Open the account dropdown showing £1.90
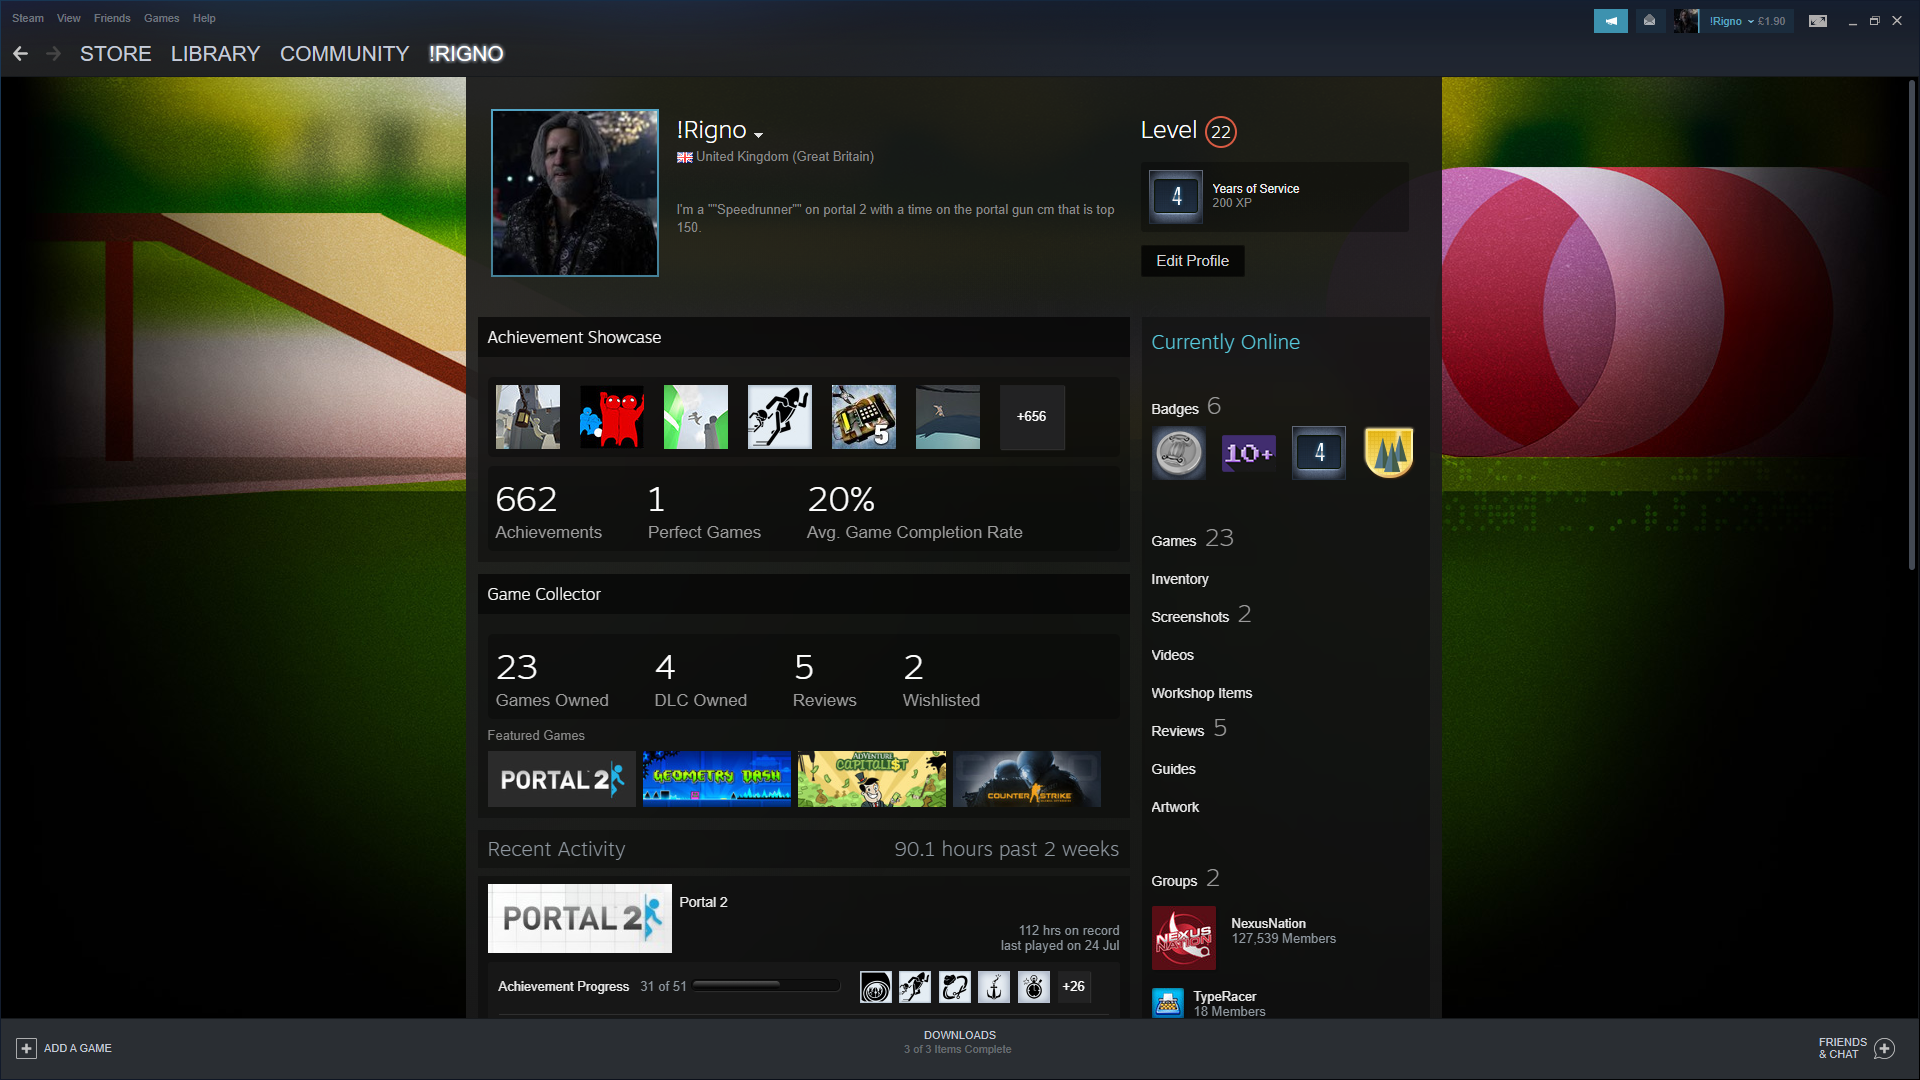 pyautogui.click(x=1747, y=21)
